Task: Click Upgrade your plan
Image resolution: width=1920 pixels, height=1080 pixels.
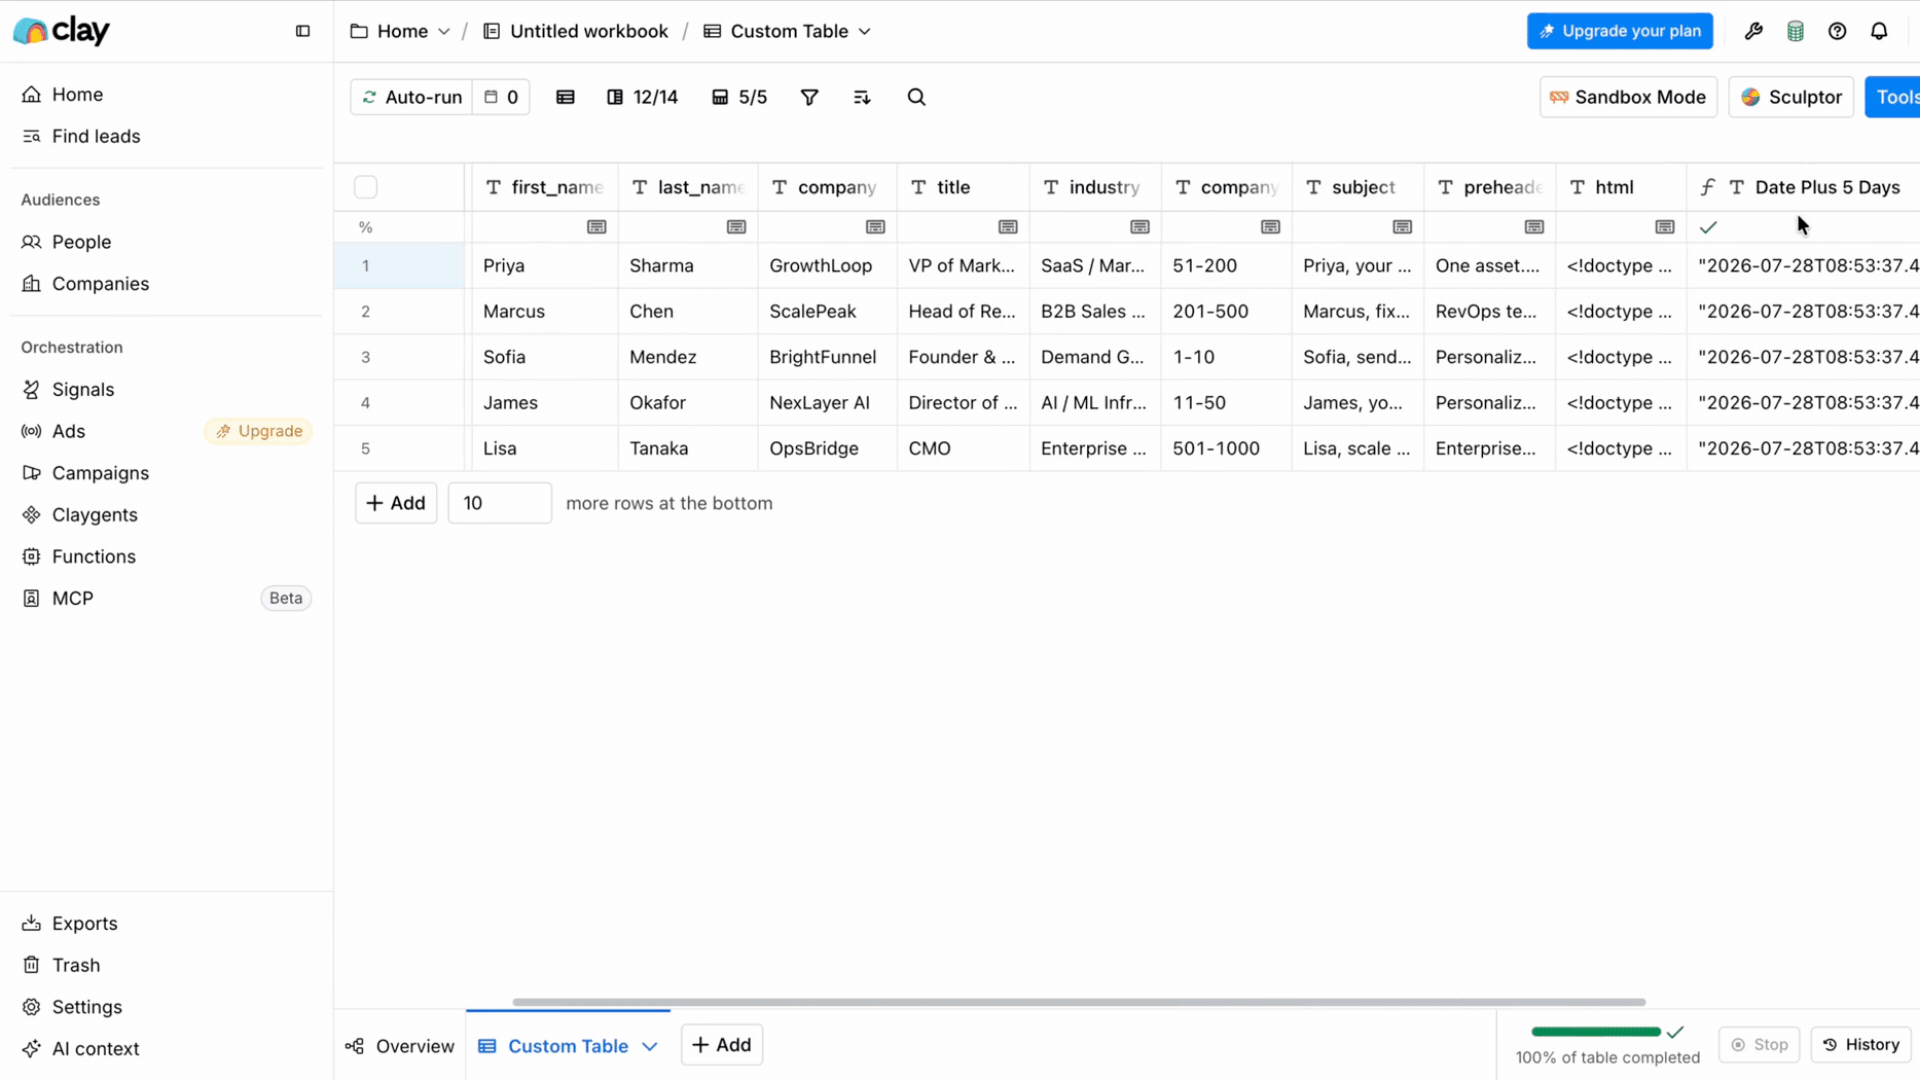Action: [1620, 31]
